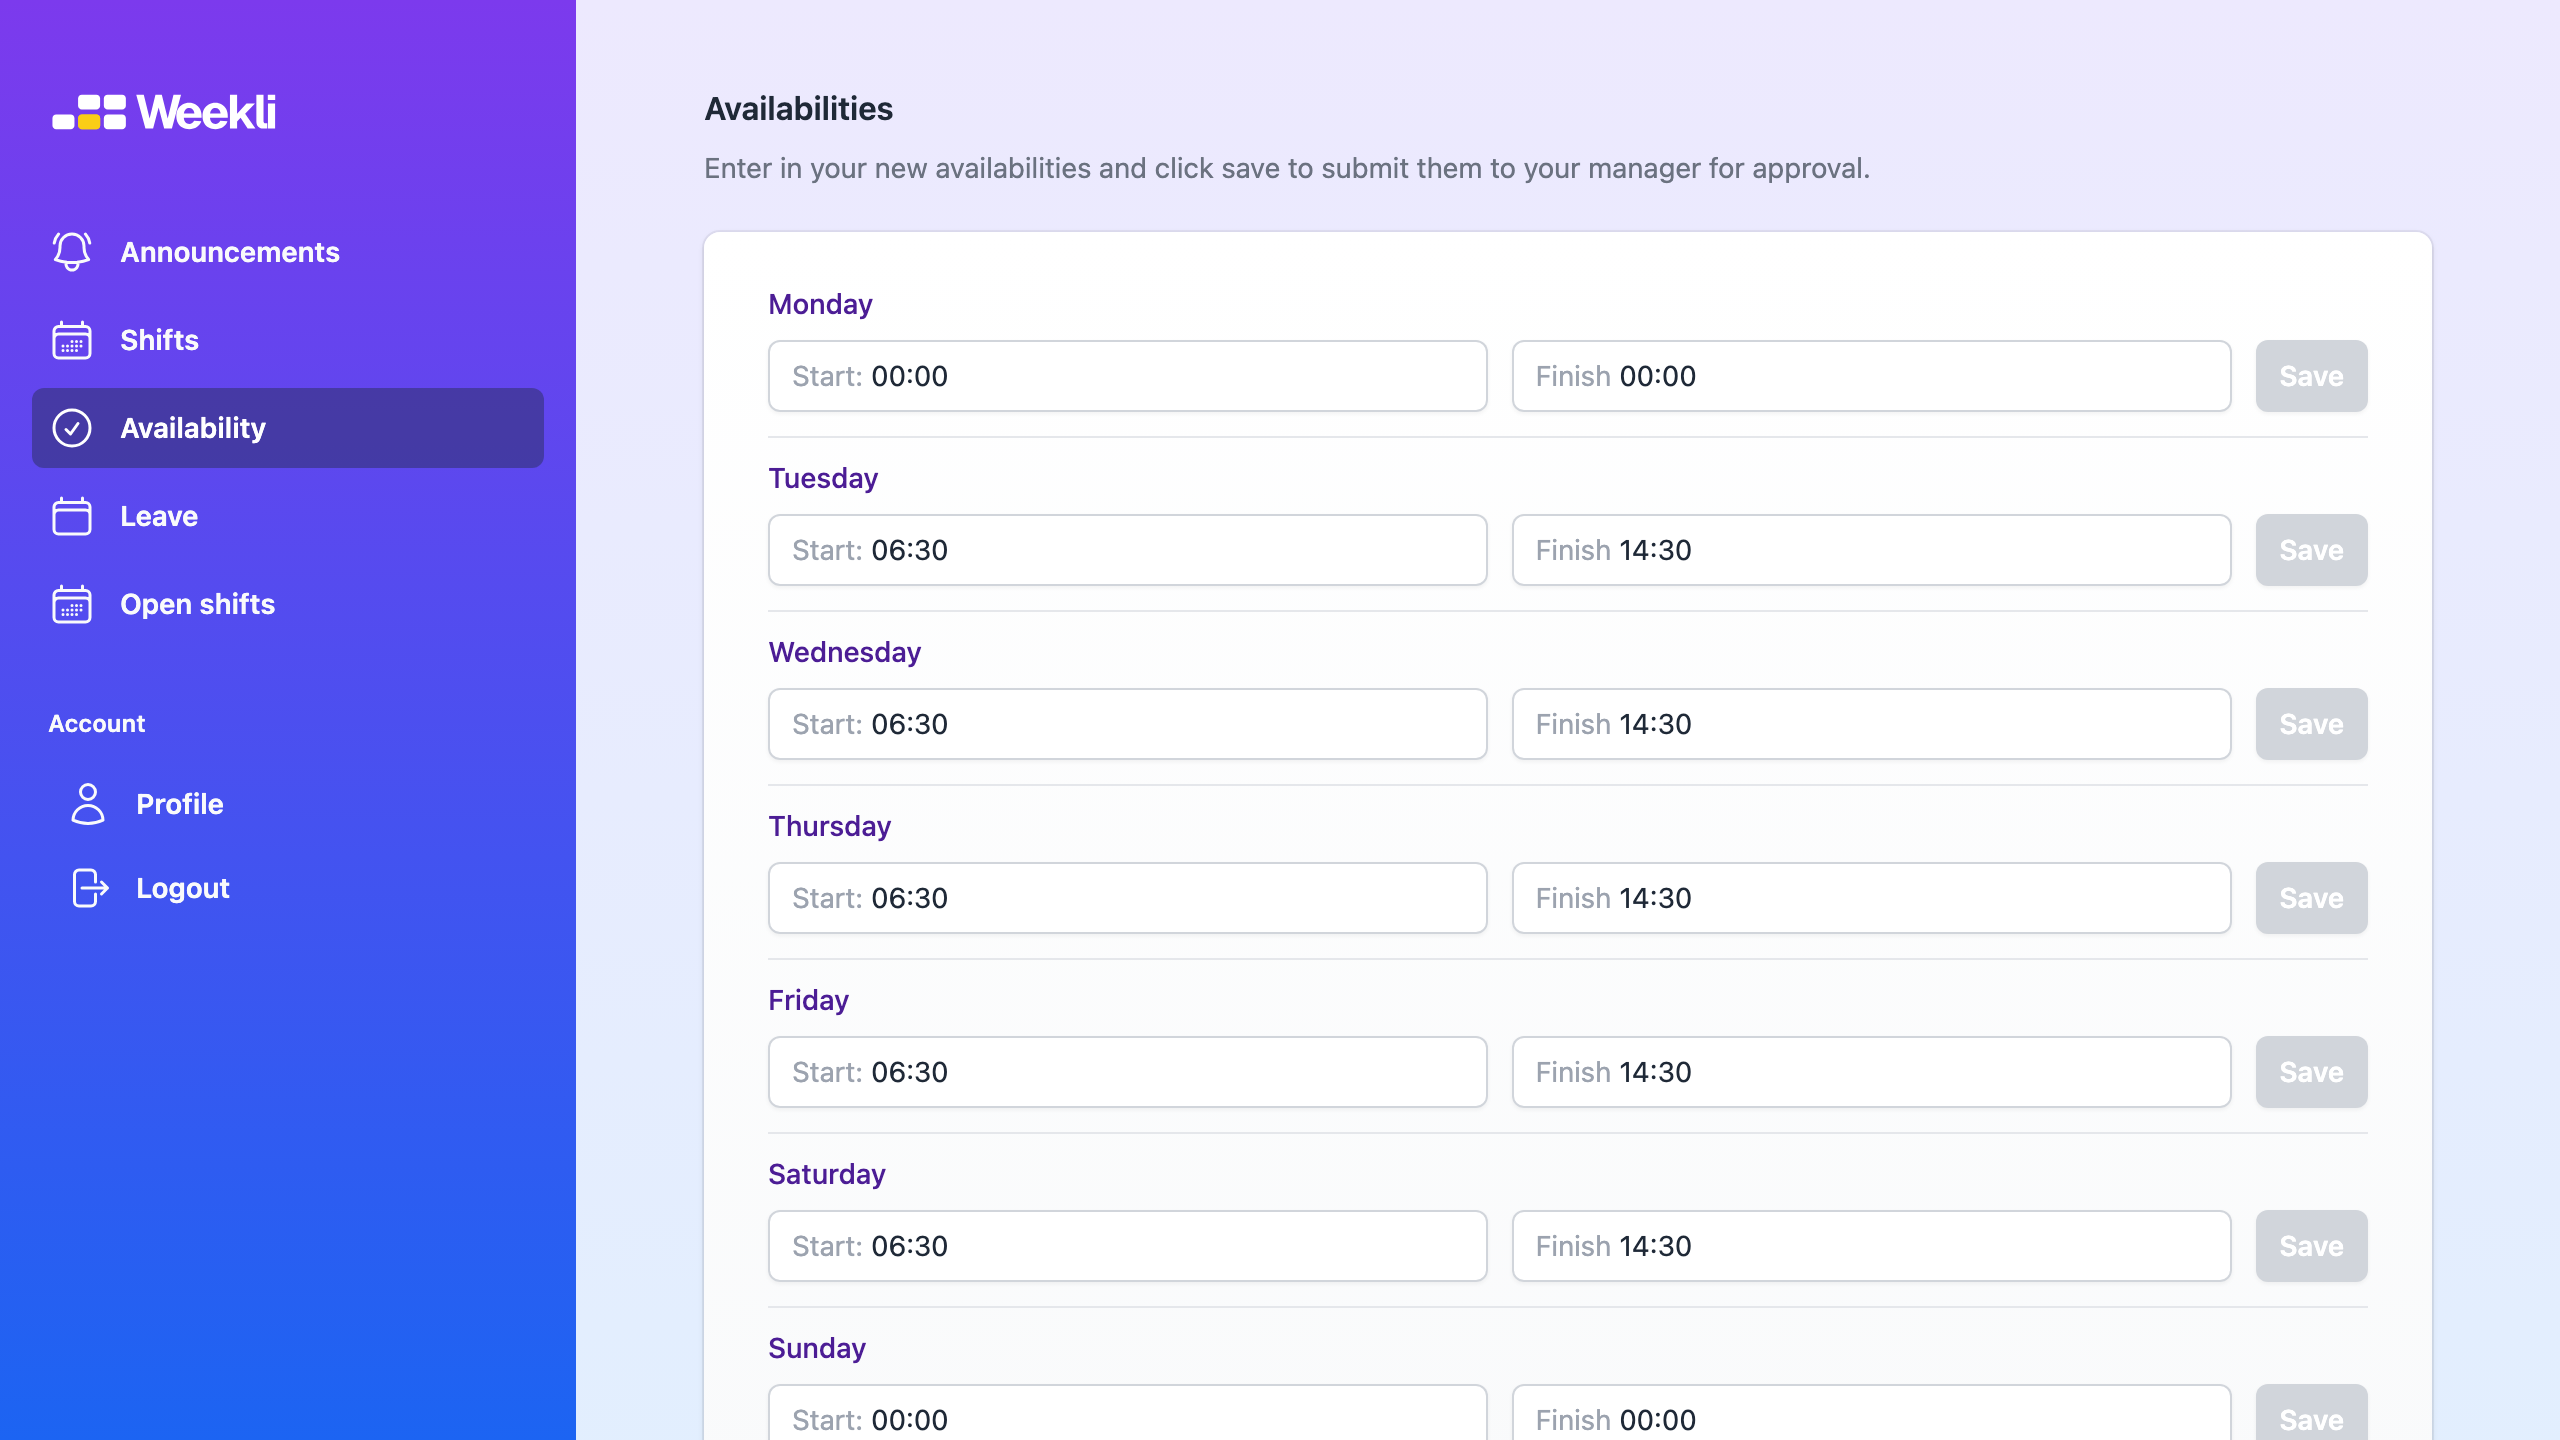The image size is (2560, 1440).
Task: Edit the Thursday Start time
Action: click(x=1128, y=898)
